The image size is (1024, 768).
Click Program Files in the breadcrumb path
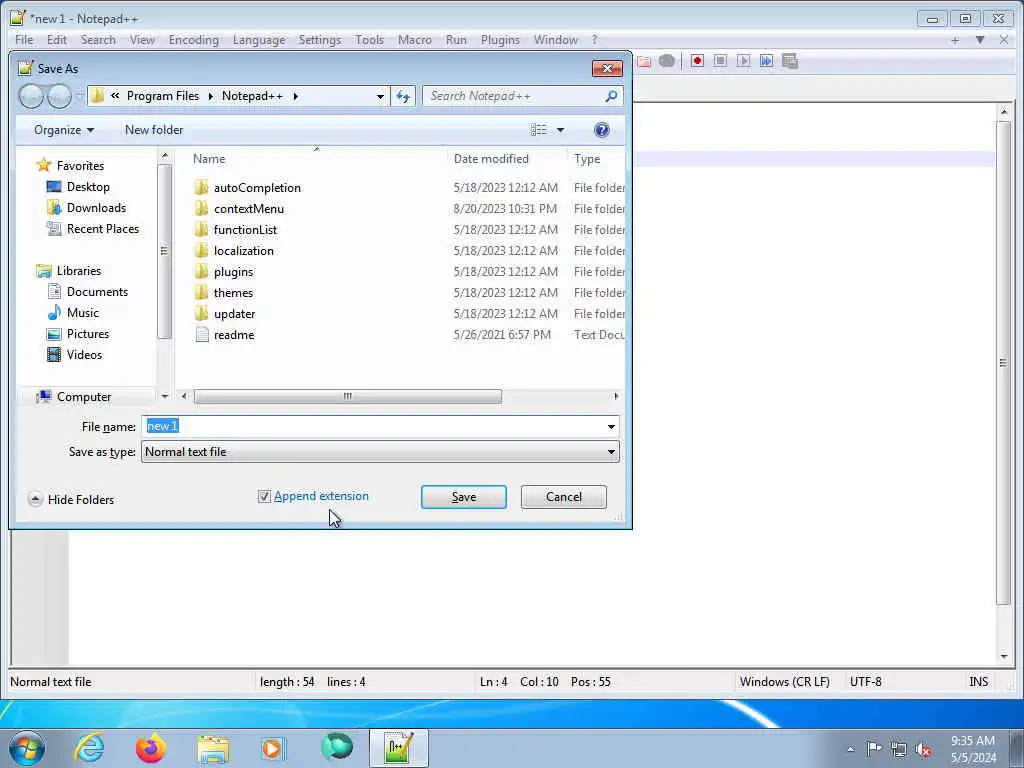point(163,96)
